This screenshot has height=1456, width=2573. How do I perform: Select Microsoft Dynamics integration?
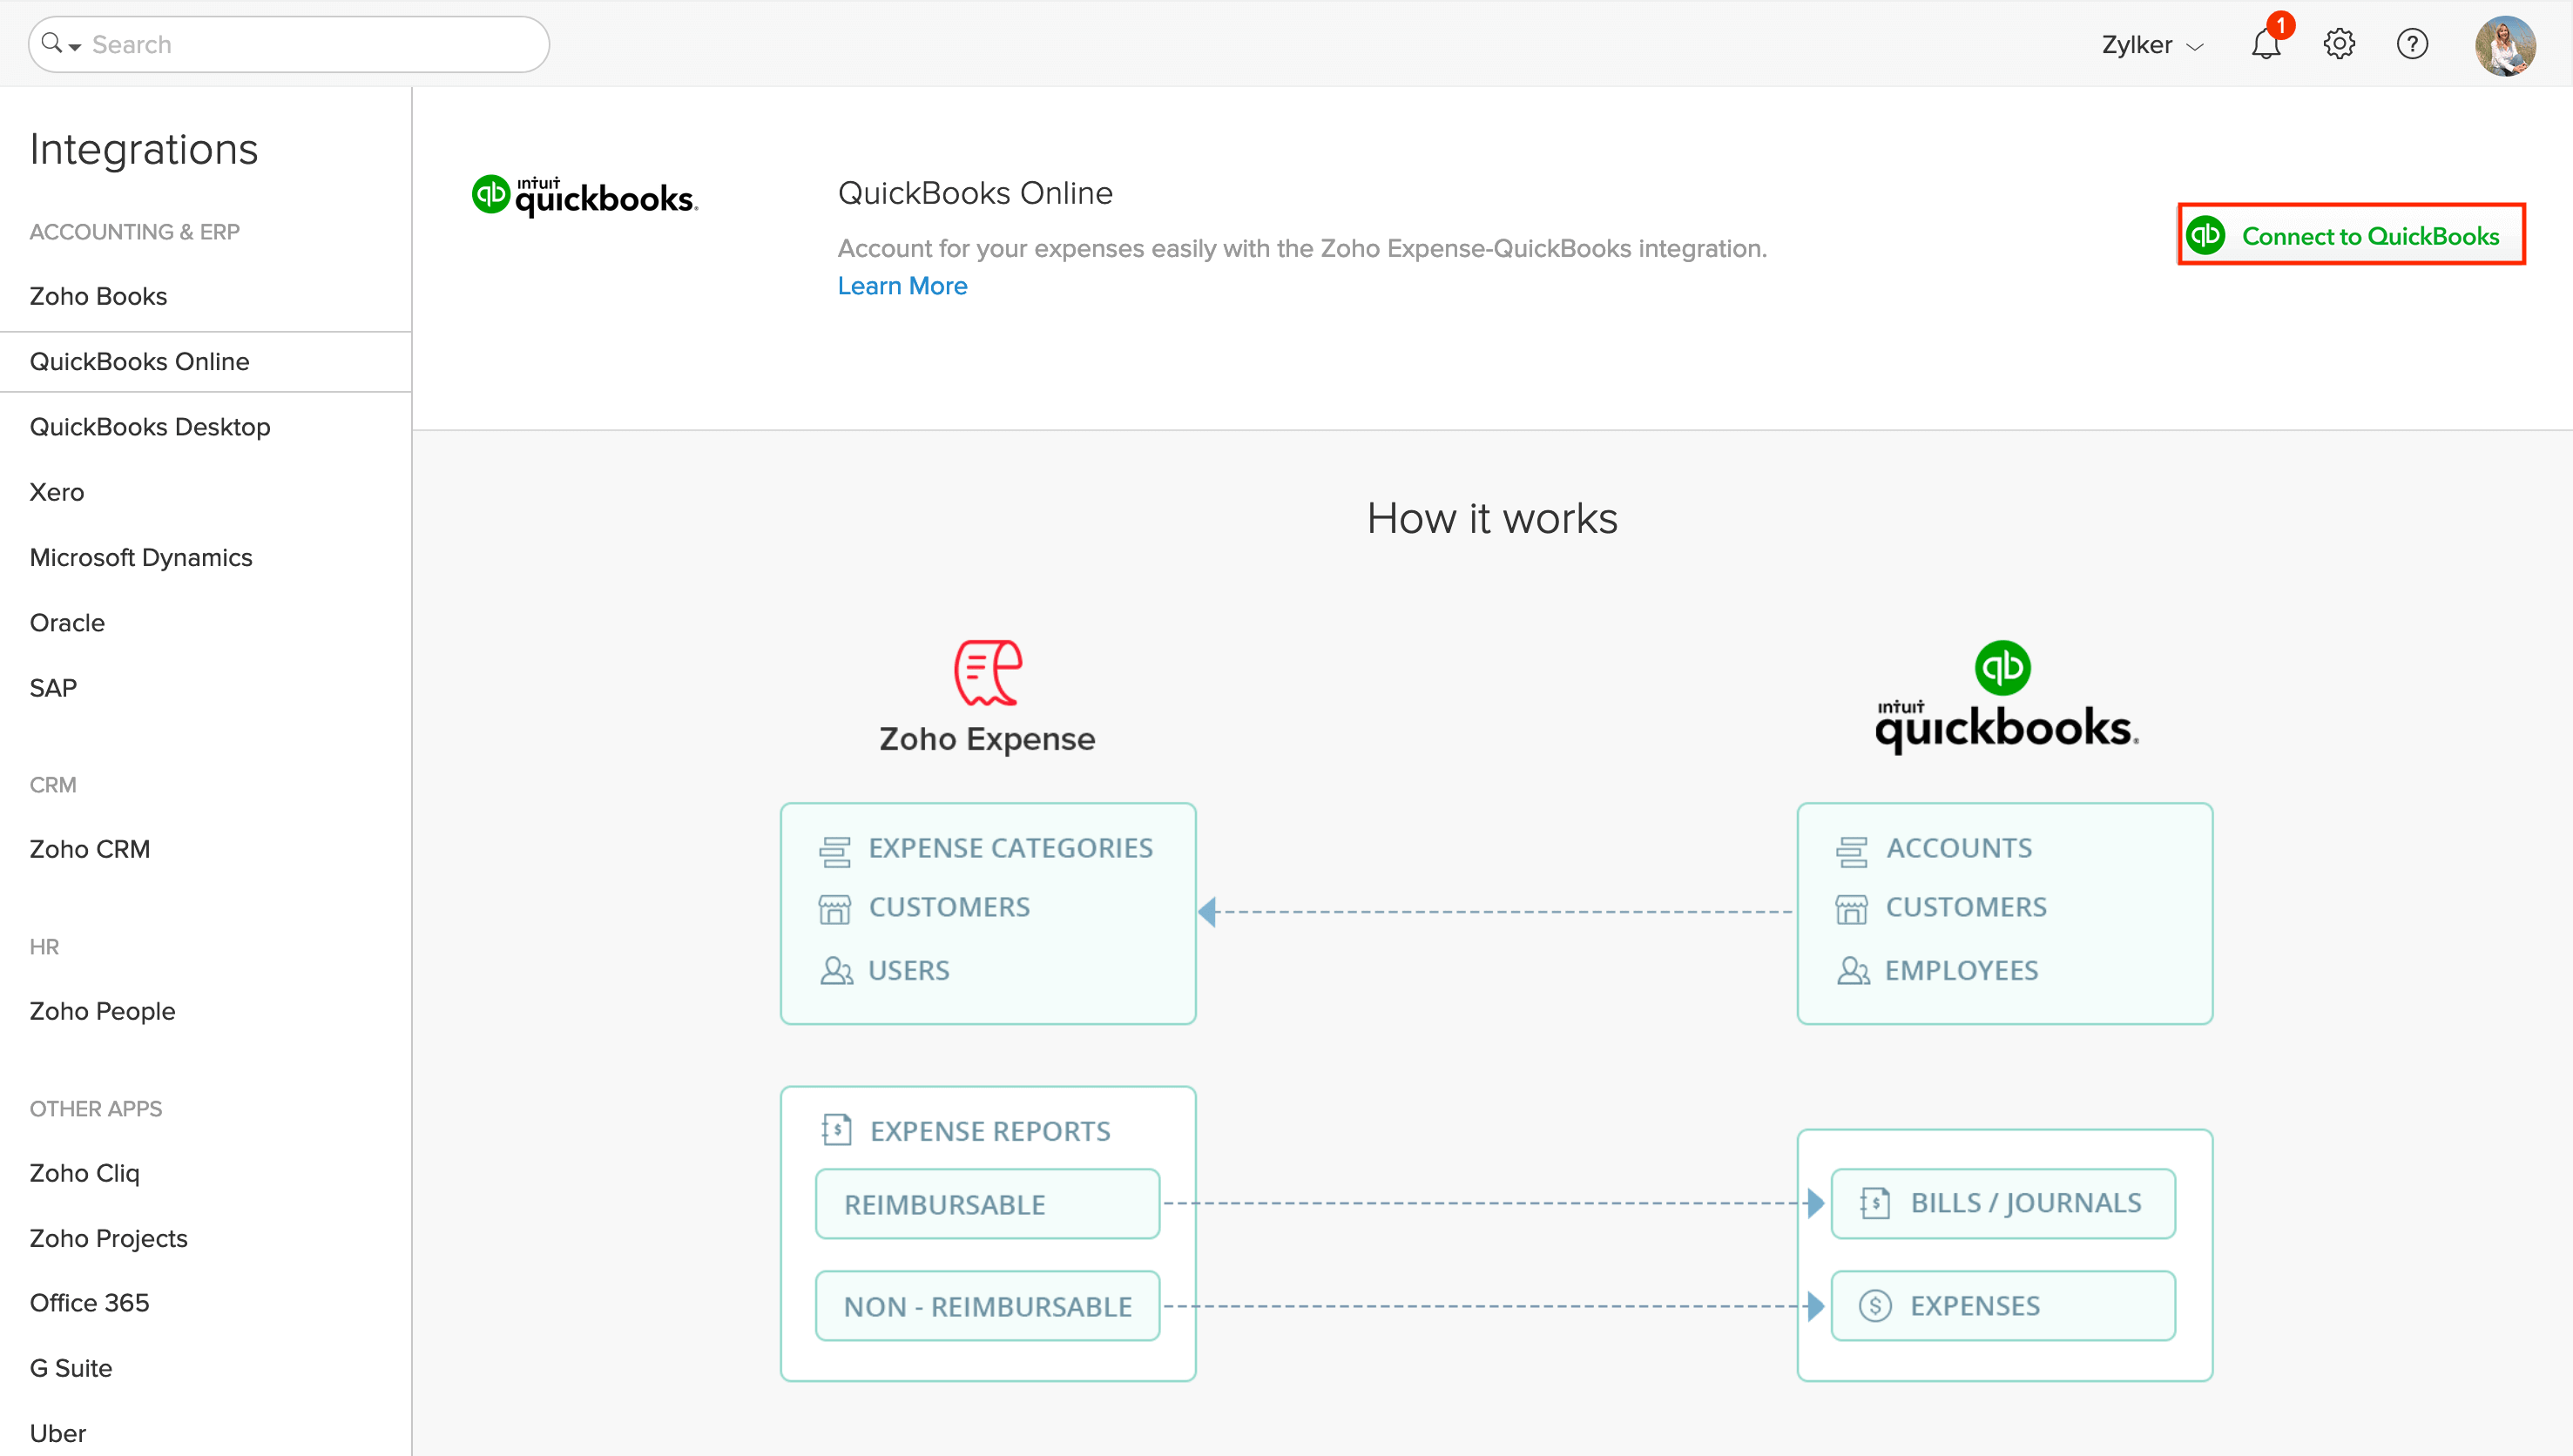141,557
